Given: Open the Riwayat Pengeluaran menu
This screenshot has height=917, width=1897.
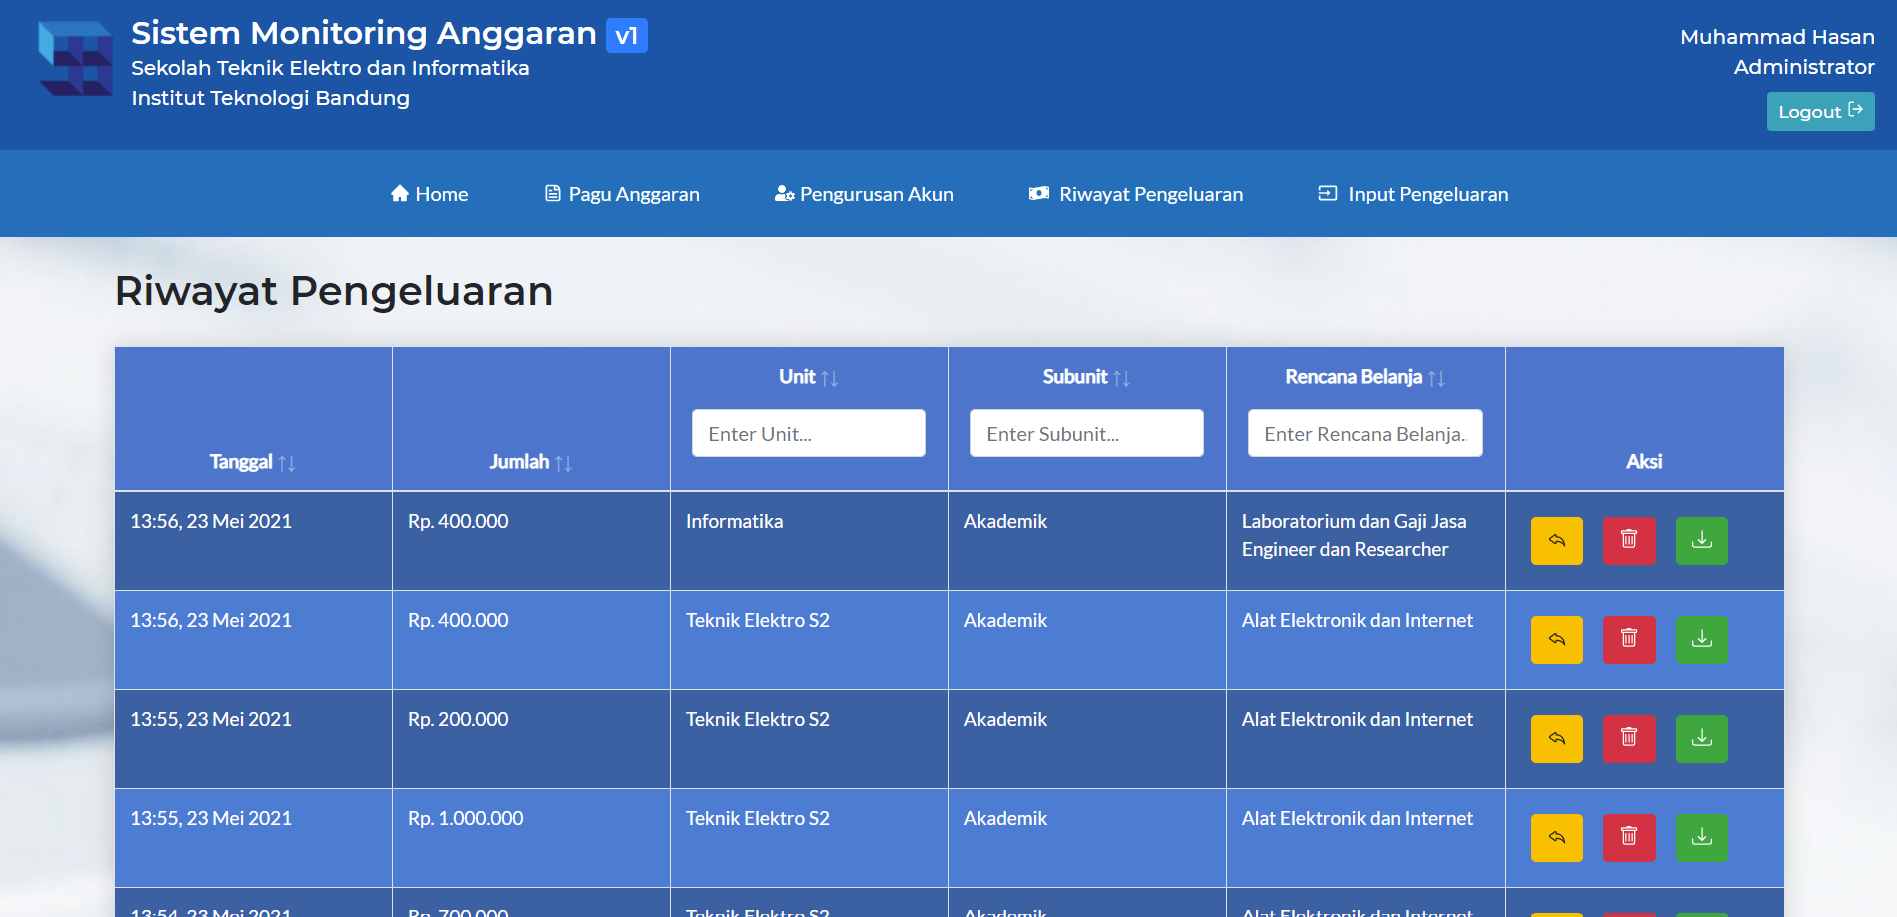Looking at the screenshot, I should (1136, 194).
